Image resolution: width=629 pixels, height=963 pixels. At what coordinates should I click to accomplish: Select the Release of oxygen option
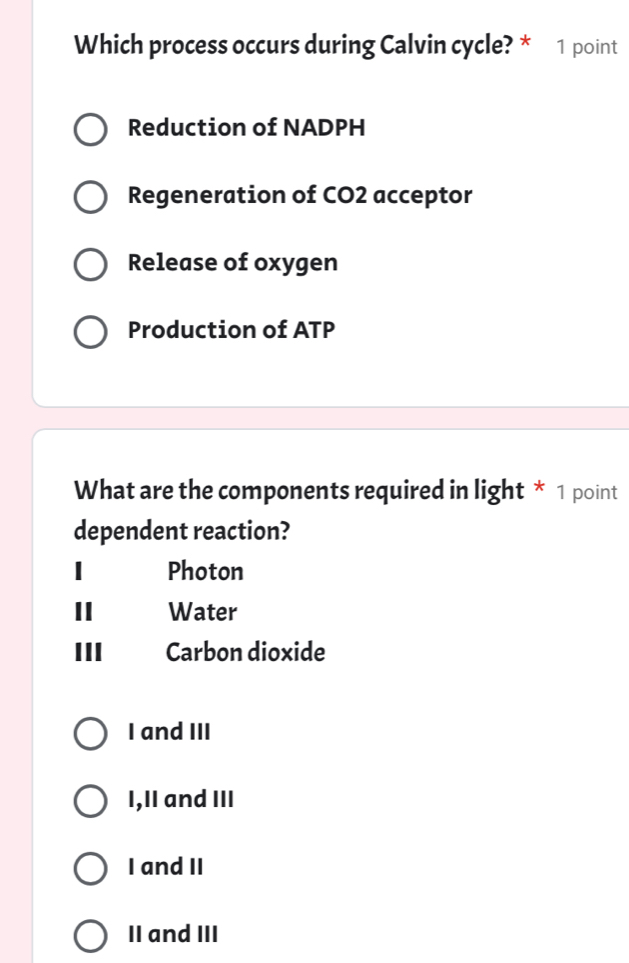pyautogui.click(x=90, y=264)
